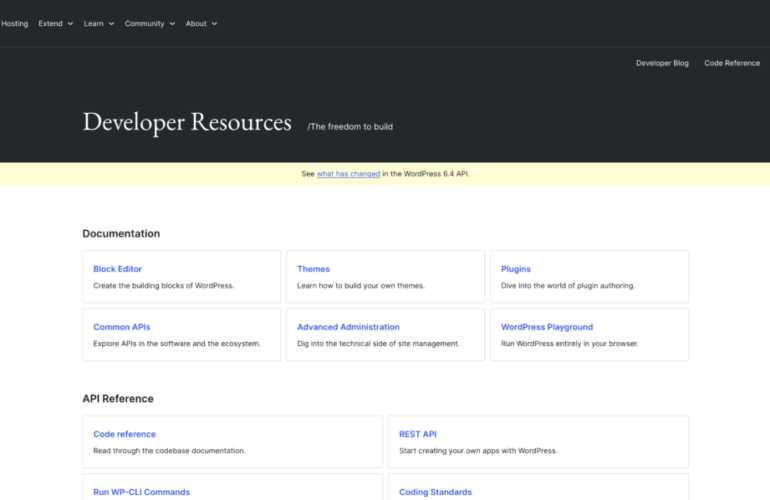Click 'Start creating your own apps with WordPress.' text
Image resolution: width=770 pixels, height=500 pixels.
[x=478, y=451]
